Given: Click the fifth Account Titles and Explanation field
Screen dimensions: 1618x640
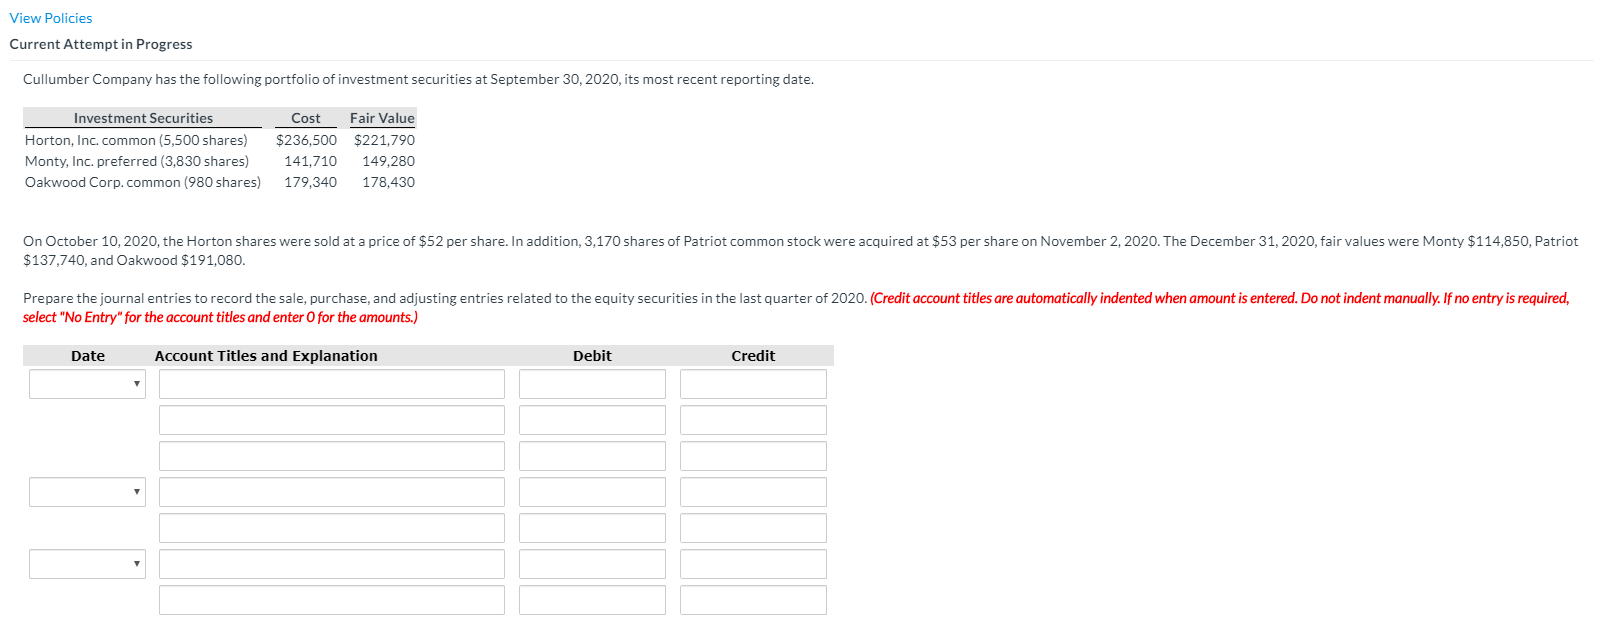Looking at the screenshot, I should (x=331, y=527).
